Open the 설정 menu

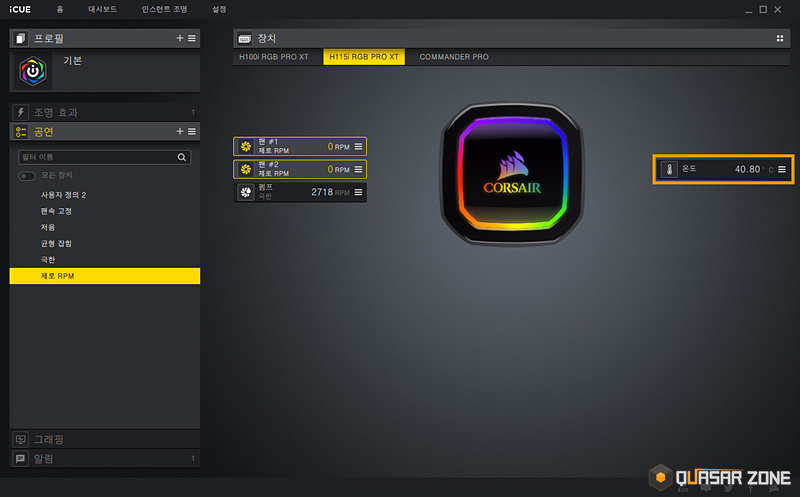point(219,9)
